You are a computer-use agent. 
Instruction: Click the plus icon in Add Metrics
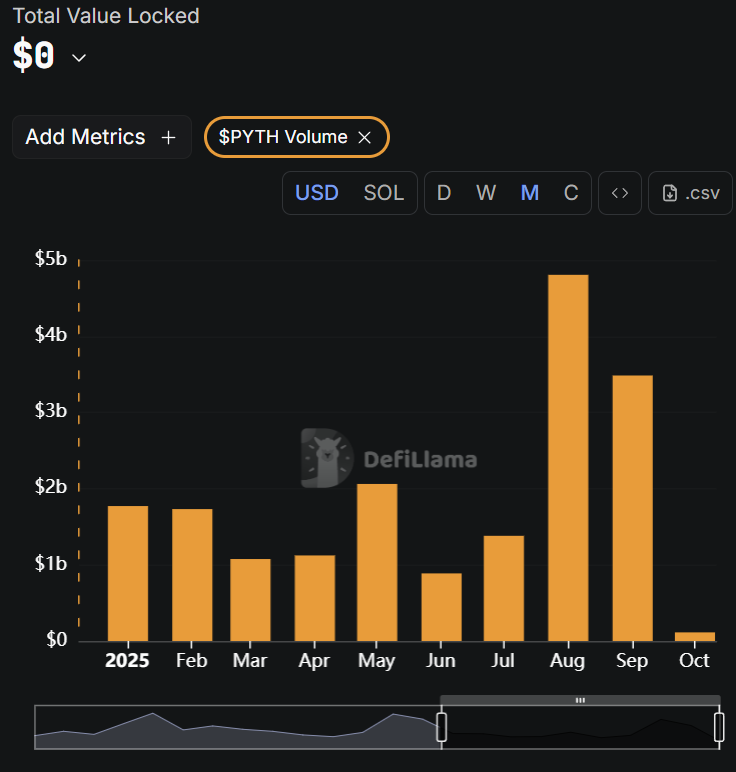pos(168,137)
